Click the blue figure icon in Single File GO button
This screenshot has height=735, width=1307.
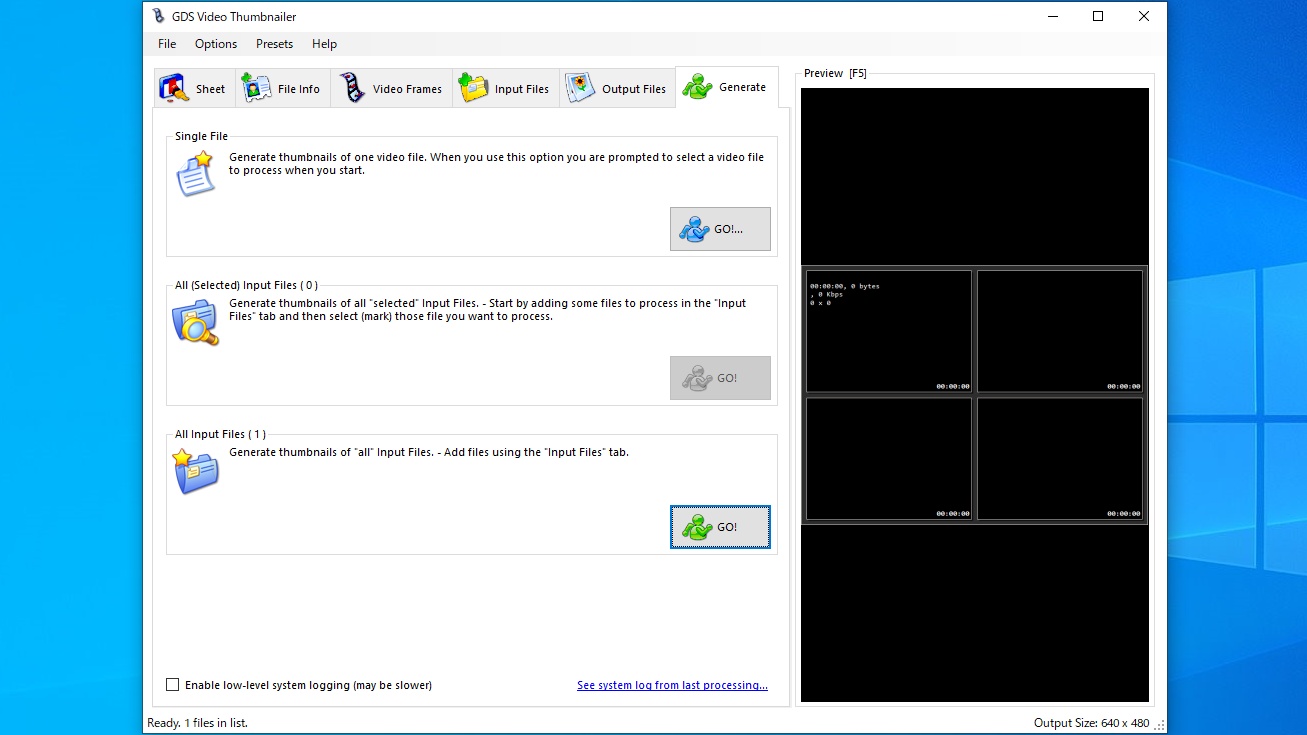coord(694,229)
